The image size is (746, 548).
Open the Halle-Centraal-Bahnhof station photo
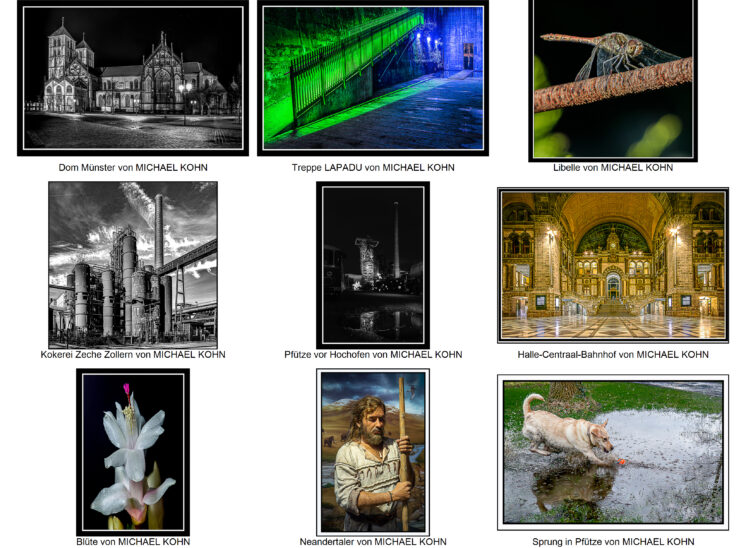(x=613, y=265)
